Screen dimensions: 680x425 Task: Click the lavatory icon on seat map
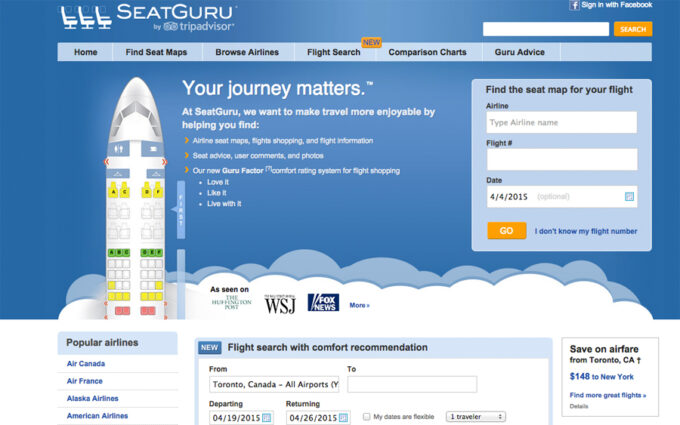pyautogui.click(x=118, y=149)
